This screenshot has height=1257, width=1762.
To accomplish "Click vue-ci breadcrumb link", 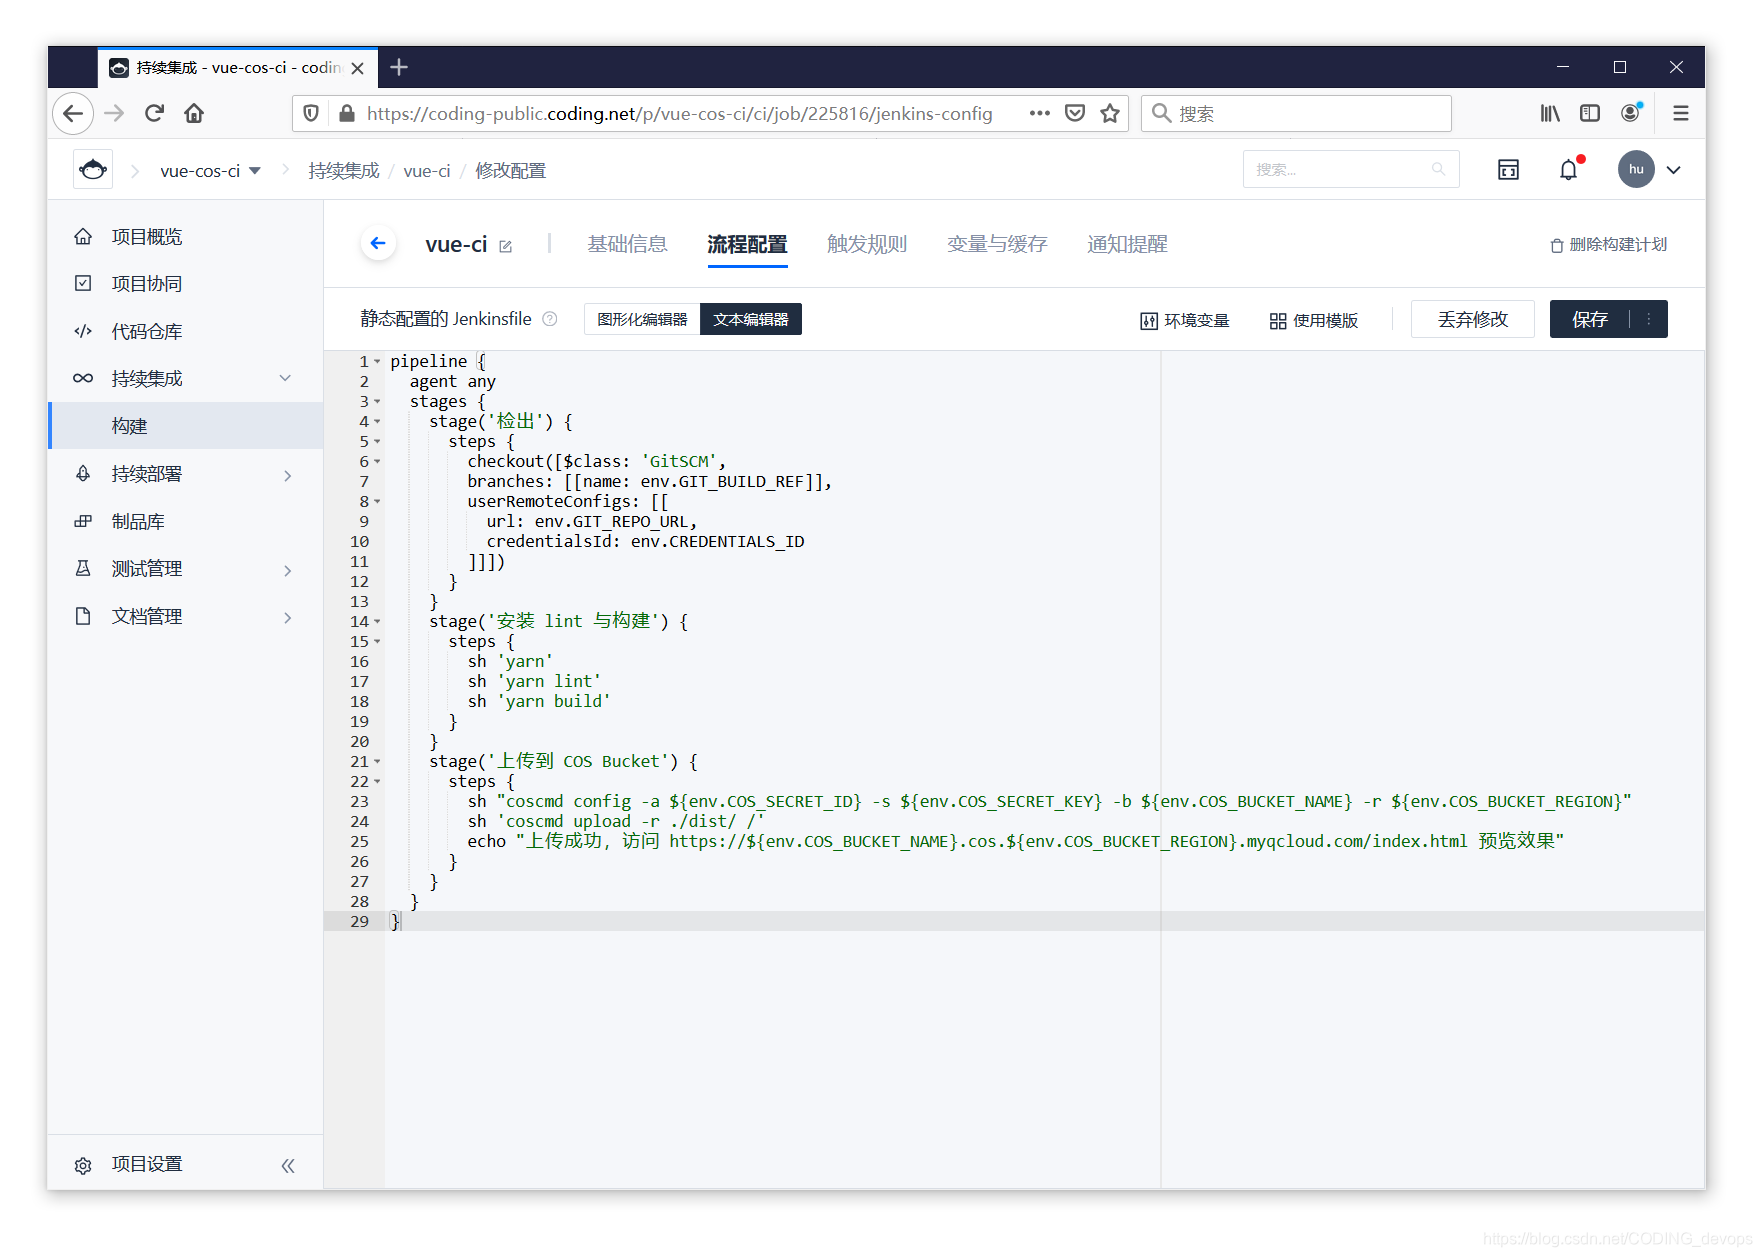I will pyautogui.click(x=427, y=171).
